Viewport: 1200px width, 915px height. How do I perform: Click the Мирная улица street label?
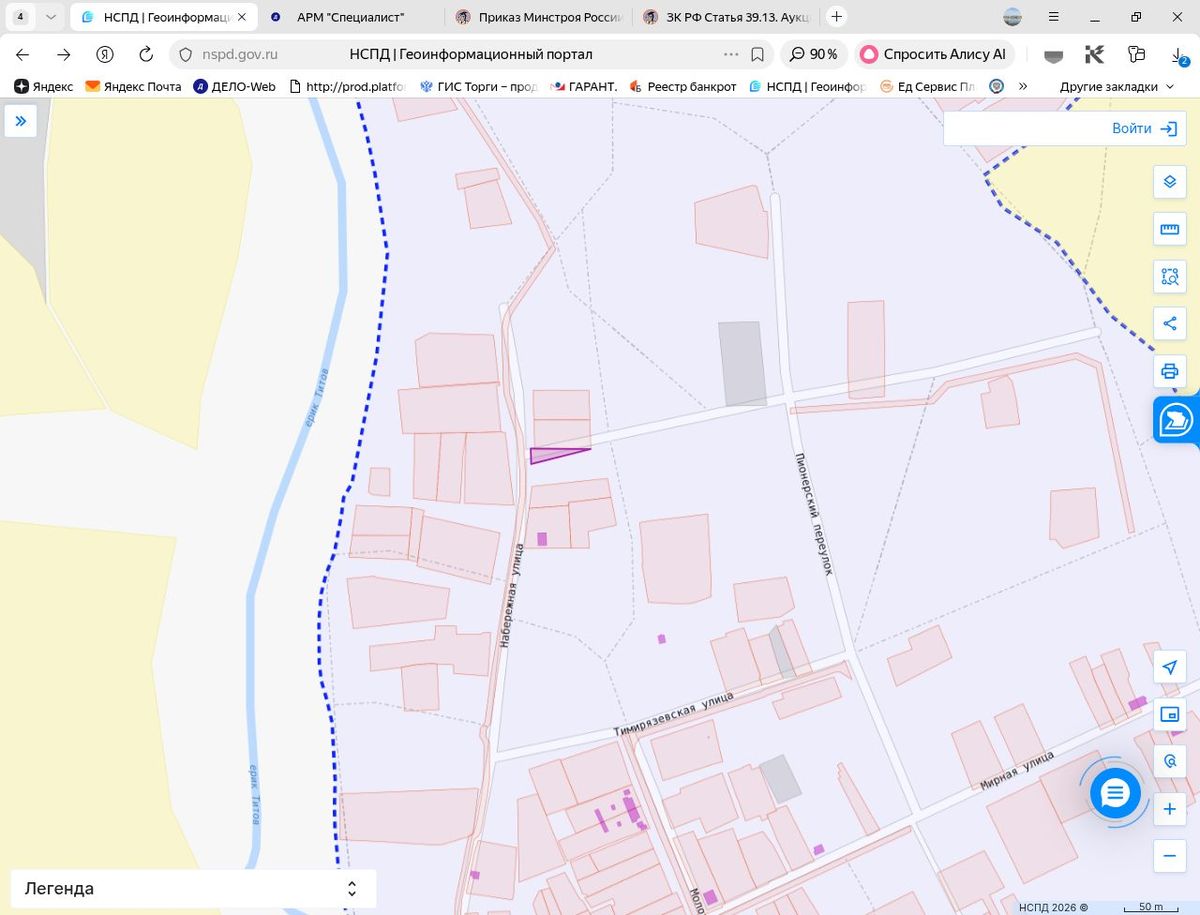pyautogui.click(x=1017, y=771)
